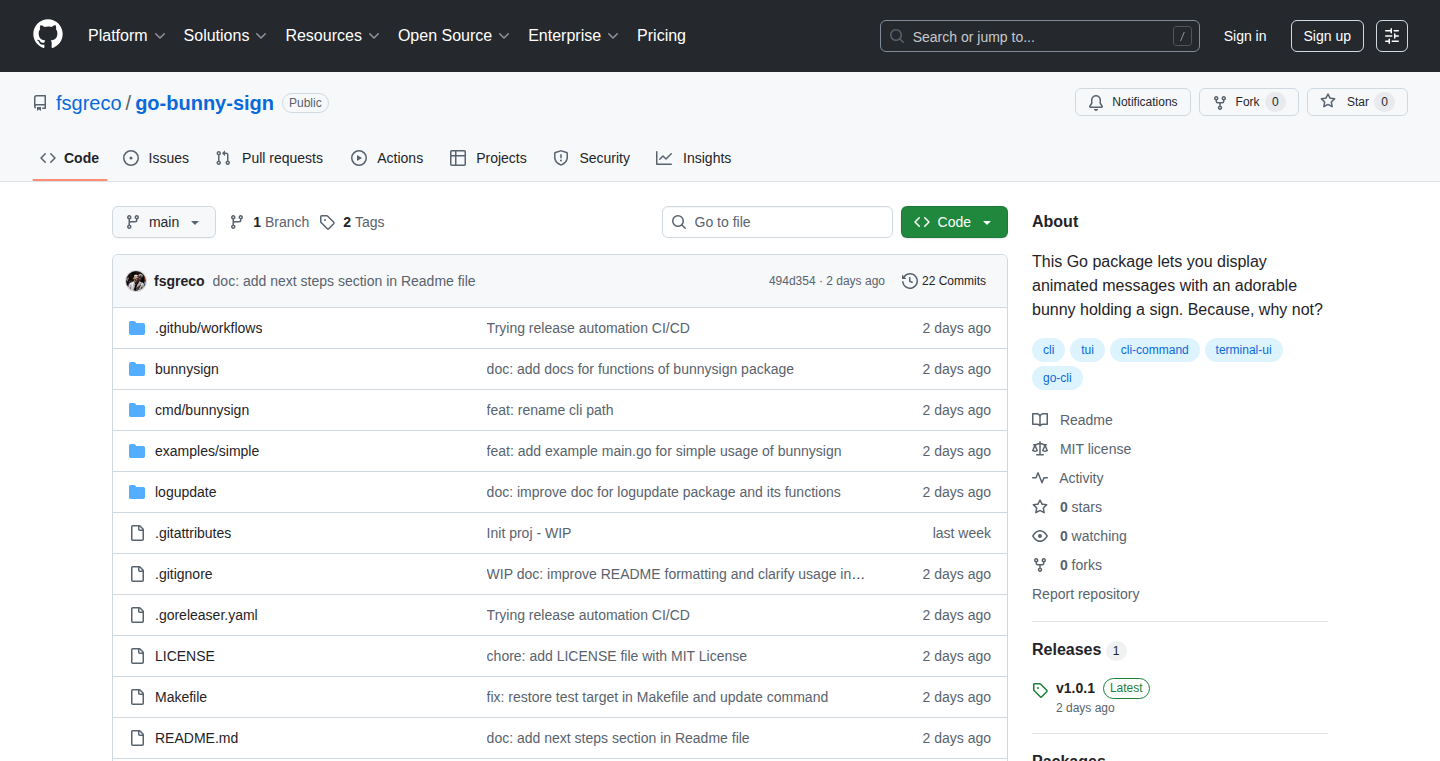Click the Sign up button
This screenshot has height=761, width=1440.
pyautogui.click(x=1327, y=36)
